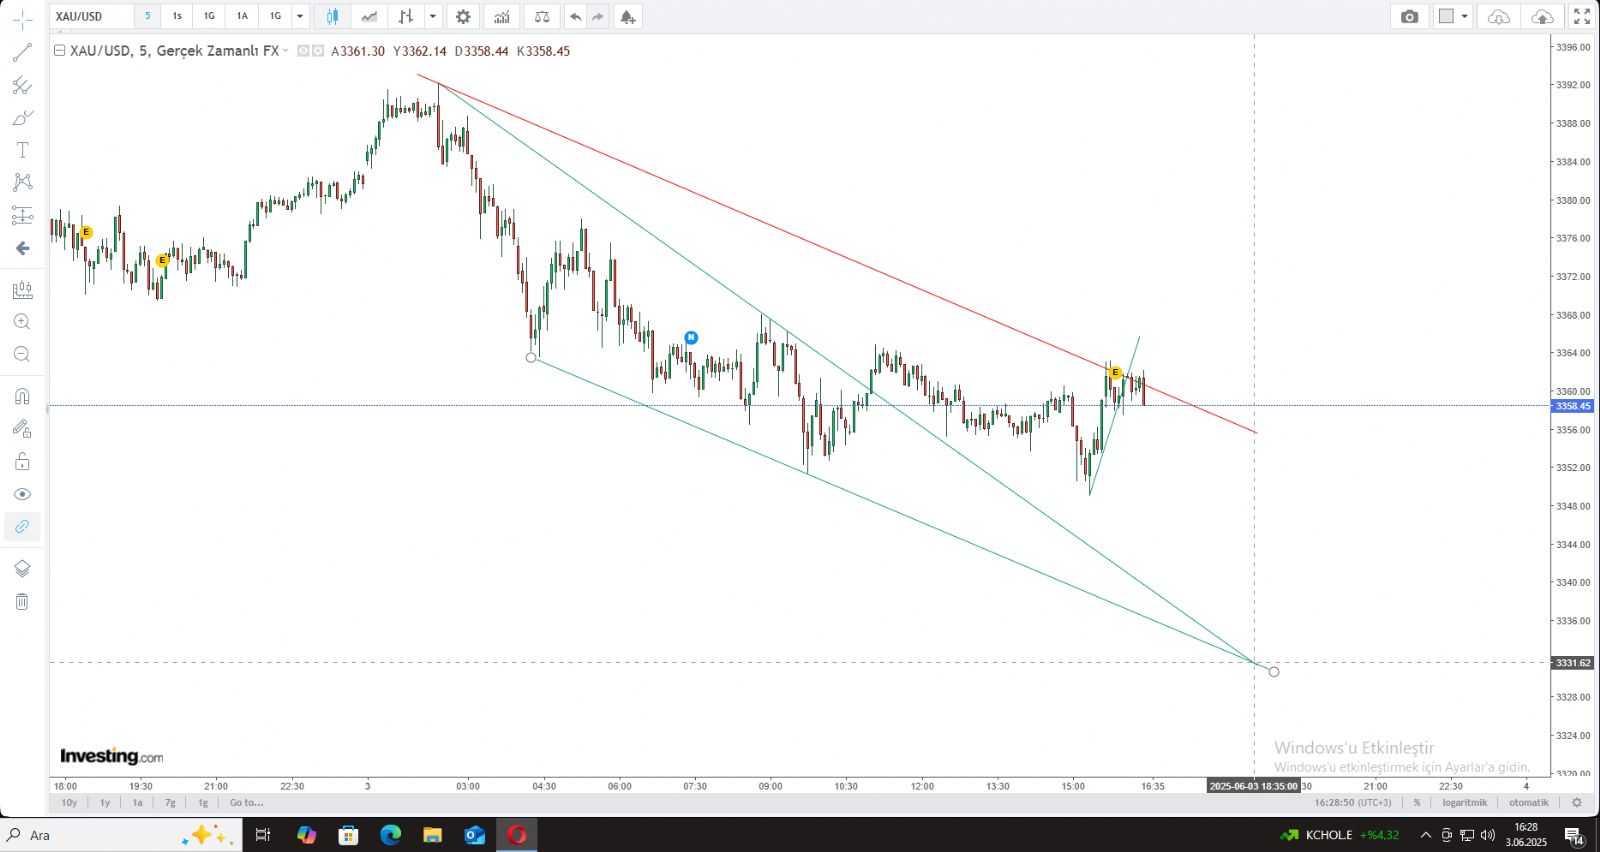Open chart properties gear at bottom right
This screenshot has height=852, width=1600.
click(x=1577, y=802)
